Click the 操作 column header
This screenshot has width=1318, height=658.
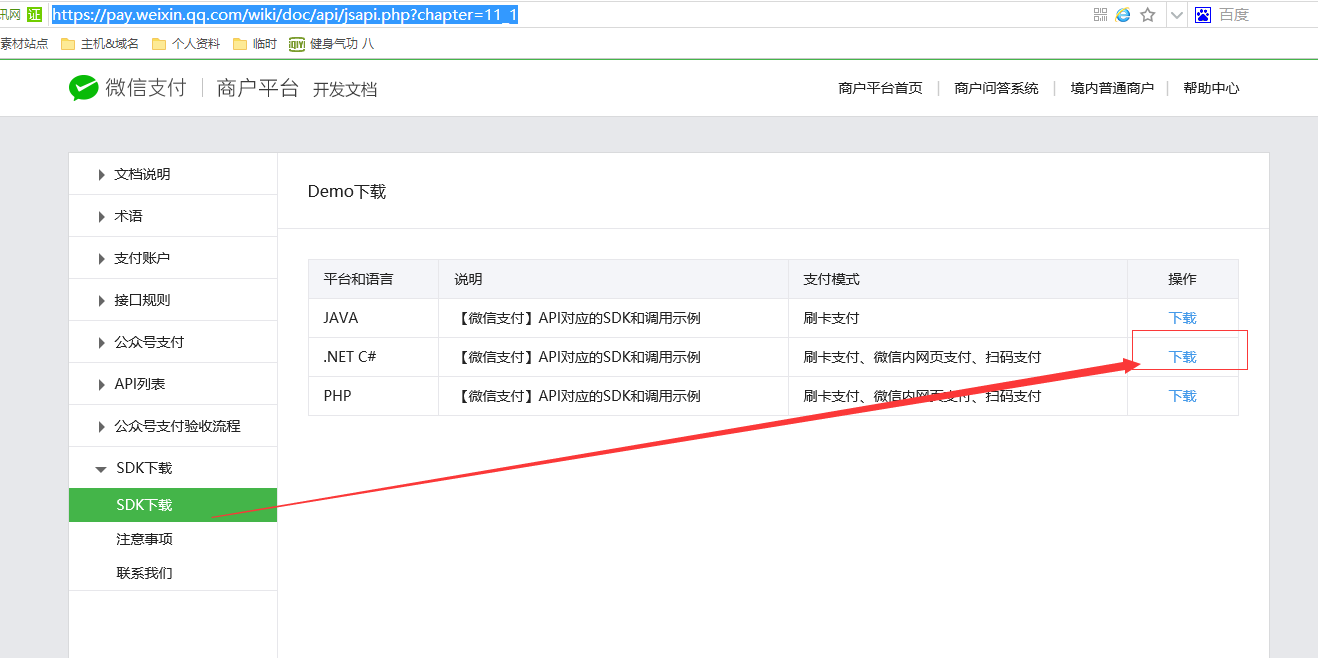pyautogui.click(x=1182, y=279)
